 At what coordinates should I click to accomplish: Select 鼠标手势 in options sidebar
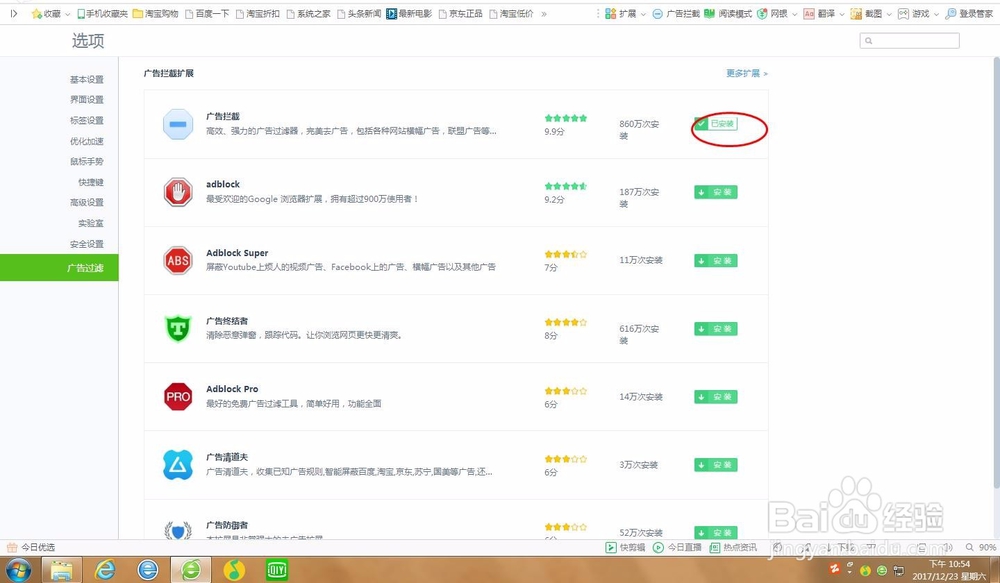click(x=87, y=161)
